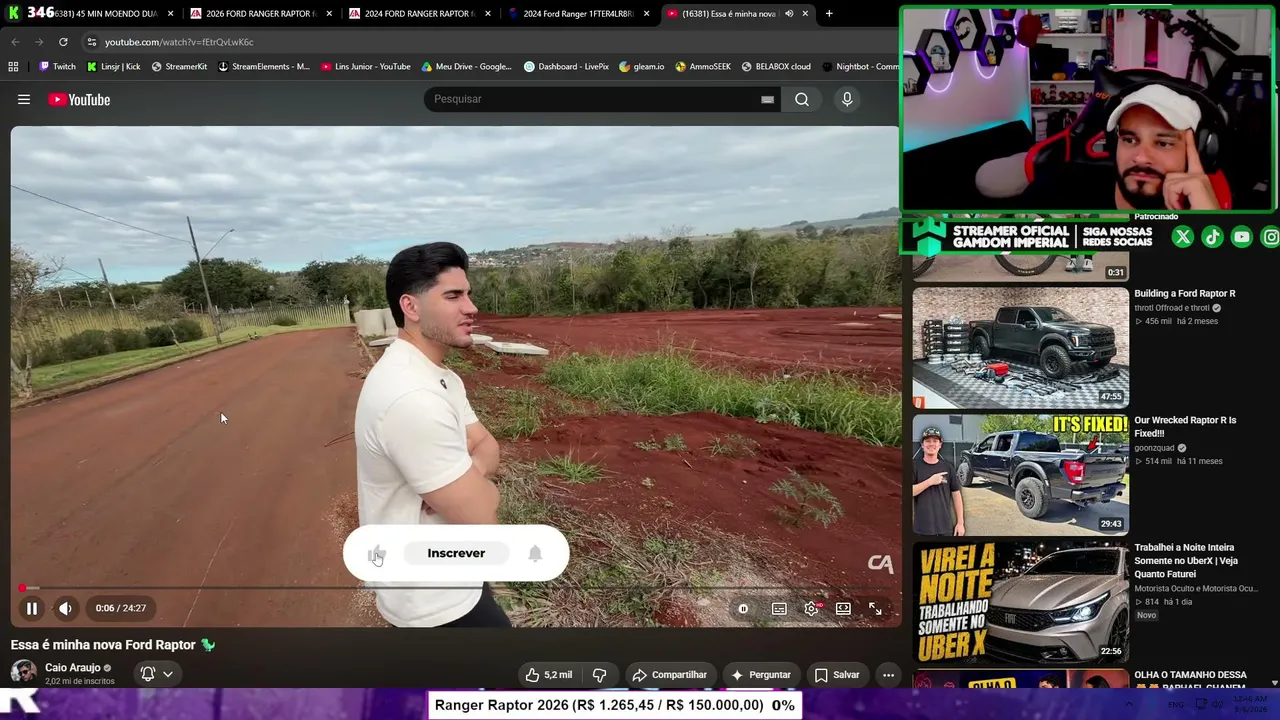Seek on the video progress bar

455,588
